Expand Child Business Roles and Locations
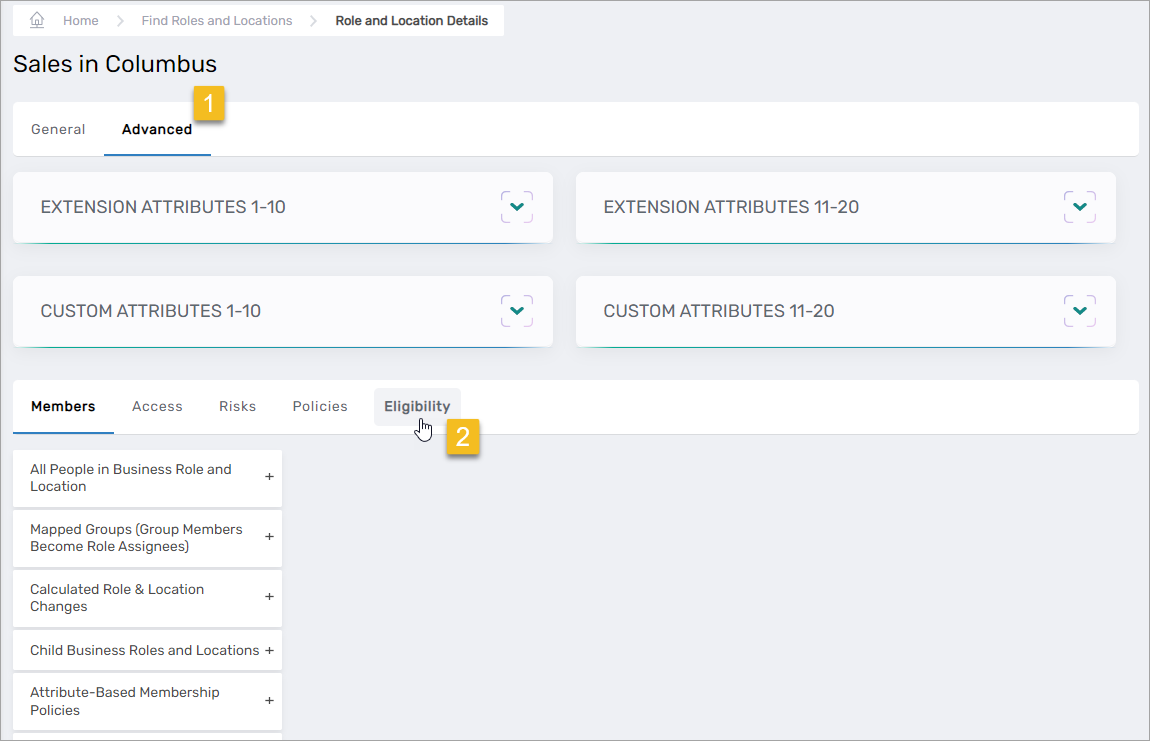The image size is (1150, 741). click(268, 650)
